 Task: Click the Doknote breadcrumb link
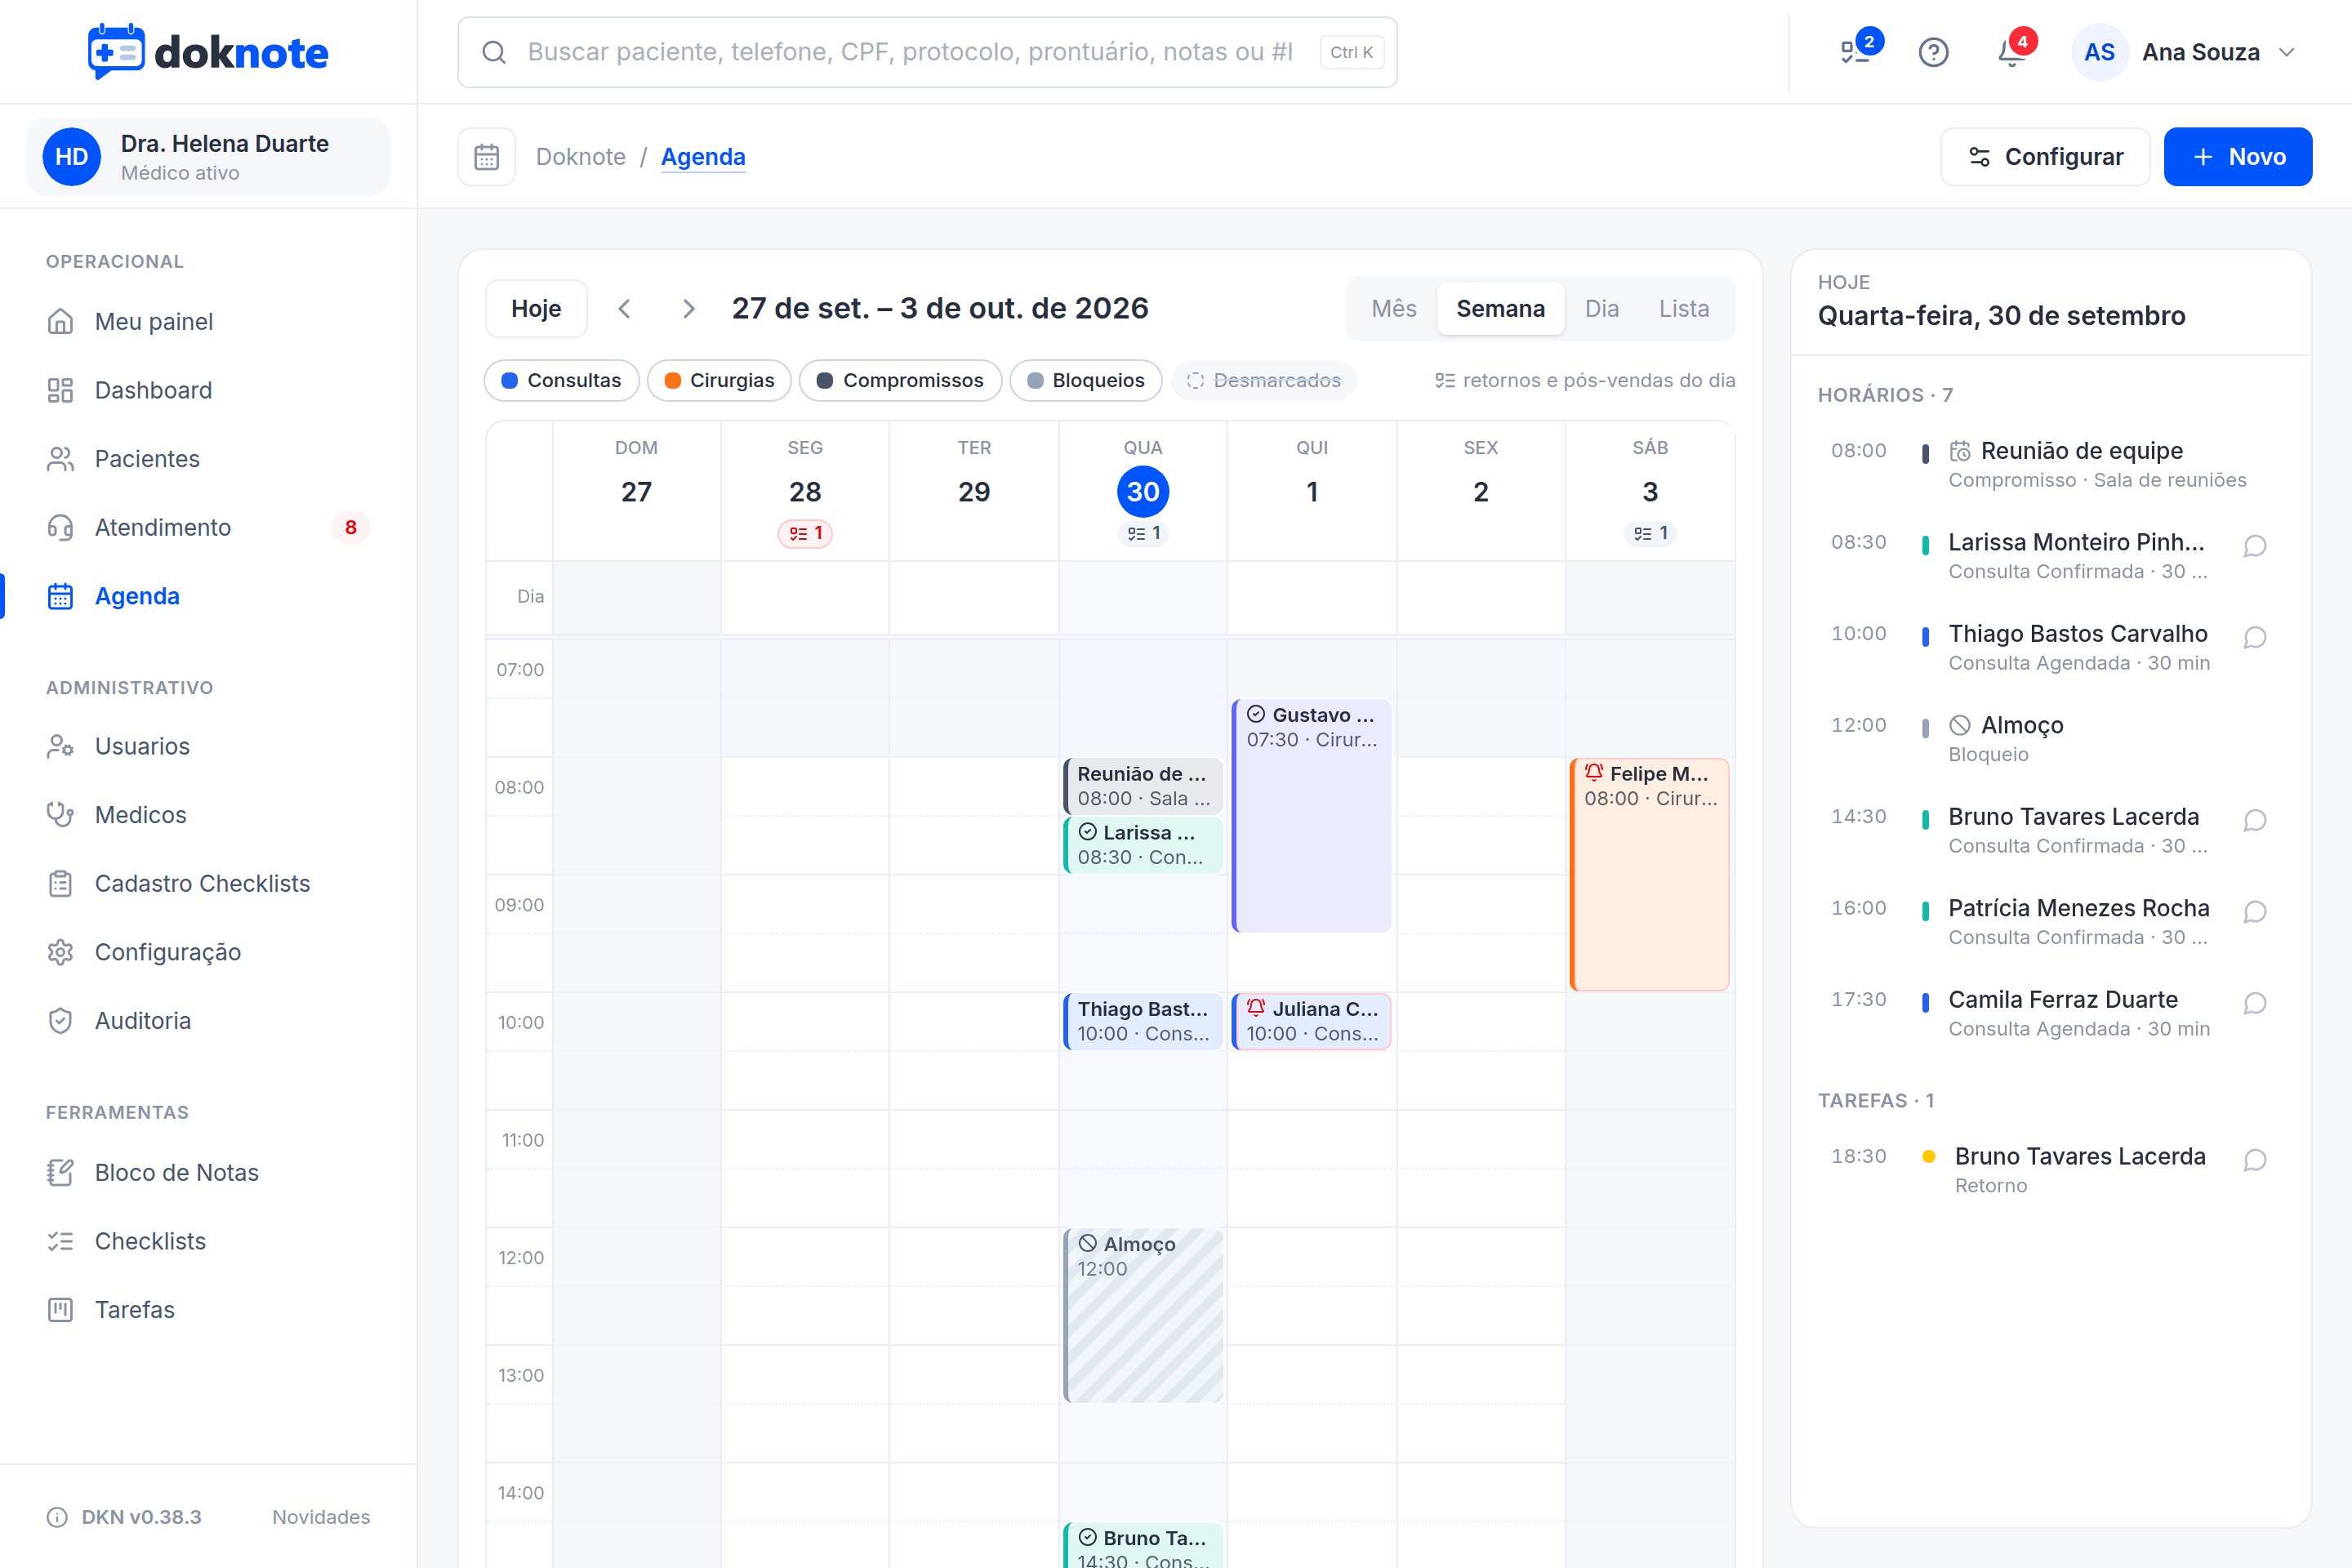click(581, 157)
